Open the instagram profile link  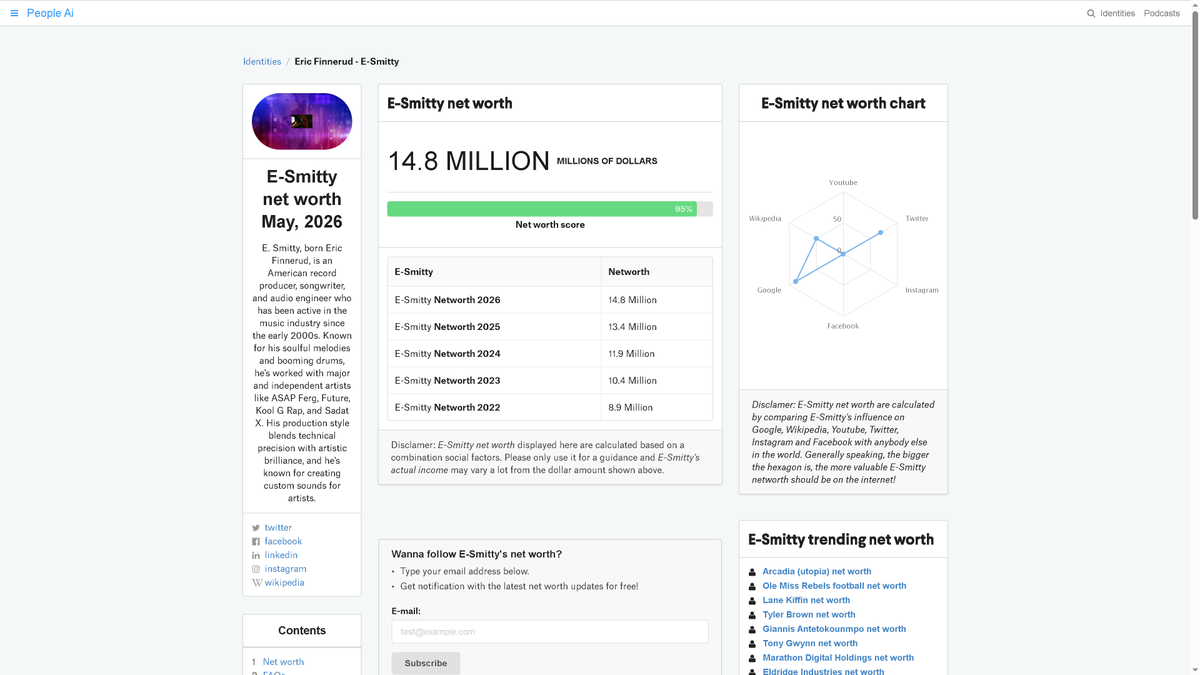point(286,569)
